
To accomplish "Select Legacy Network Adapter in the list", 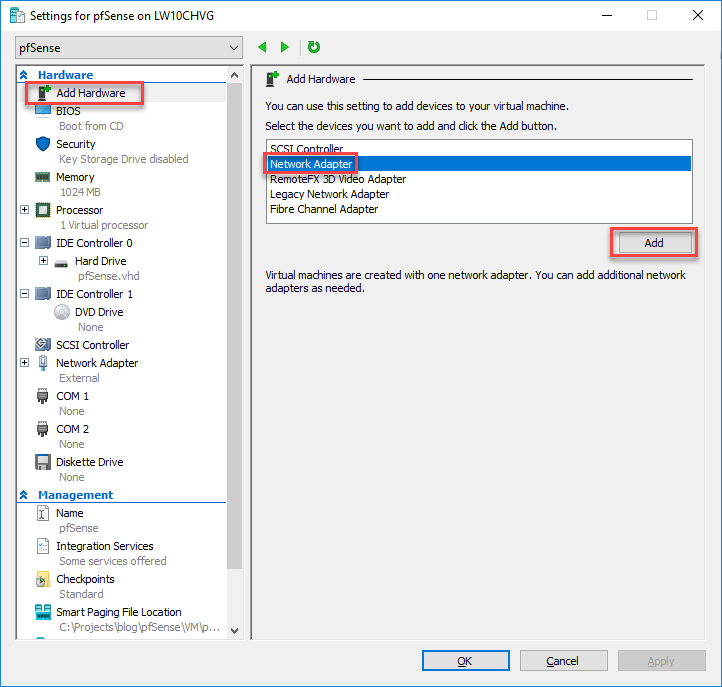I will [x=479, y=194].
